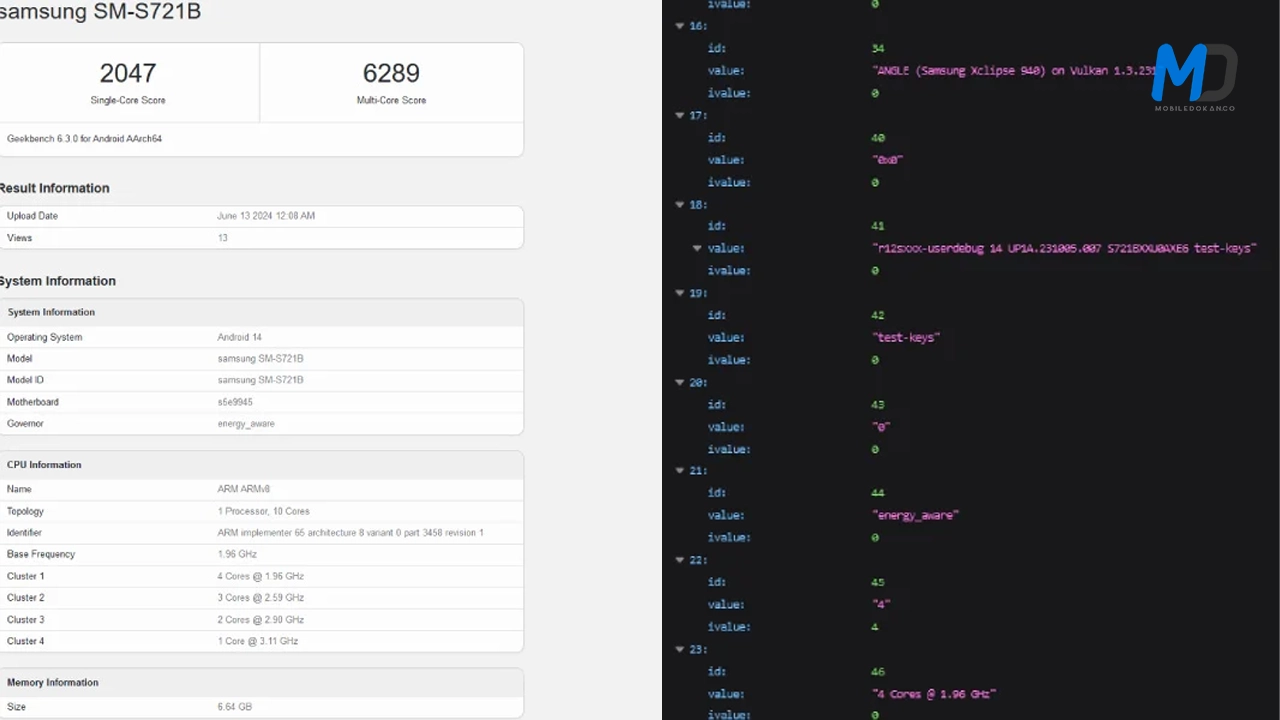
Task: Click the Motherboard value s5e9945
Action: [x=235, y=402]
